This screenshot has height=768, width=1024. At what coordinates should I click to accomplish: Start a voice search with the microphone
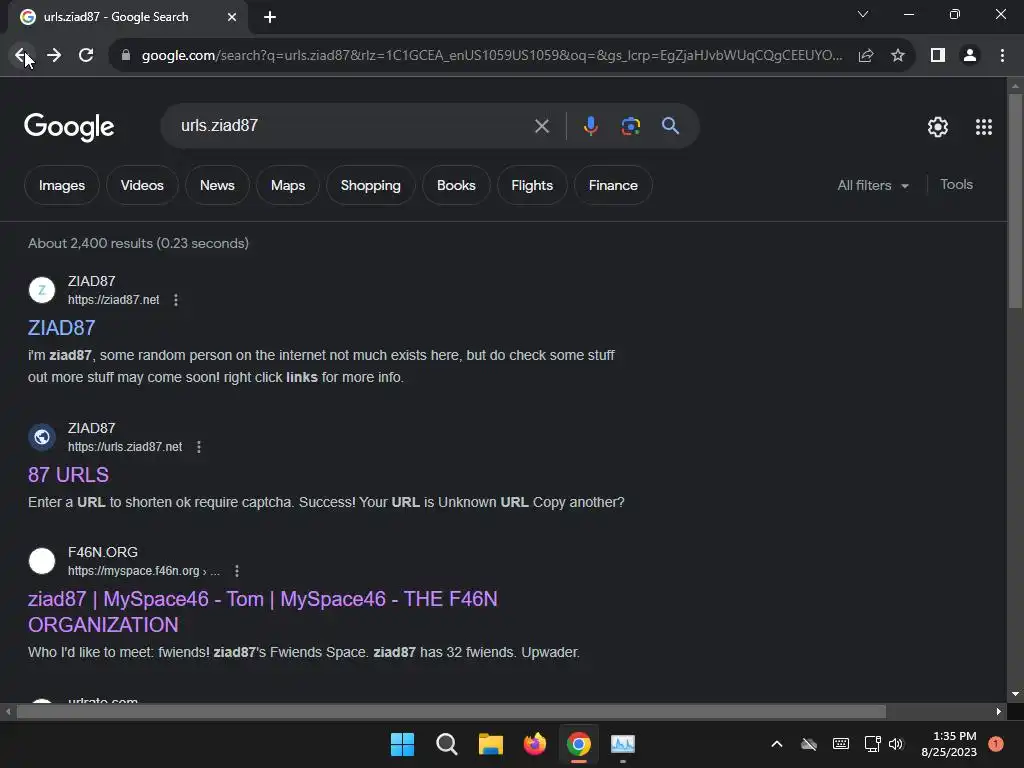pos(590,126)
